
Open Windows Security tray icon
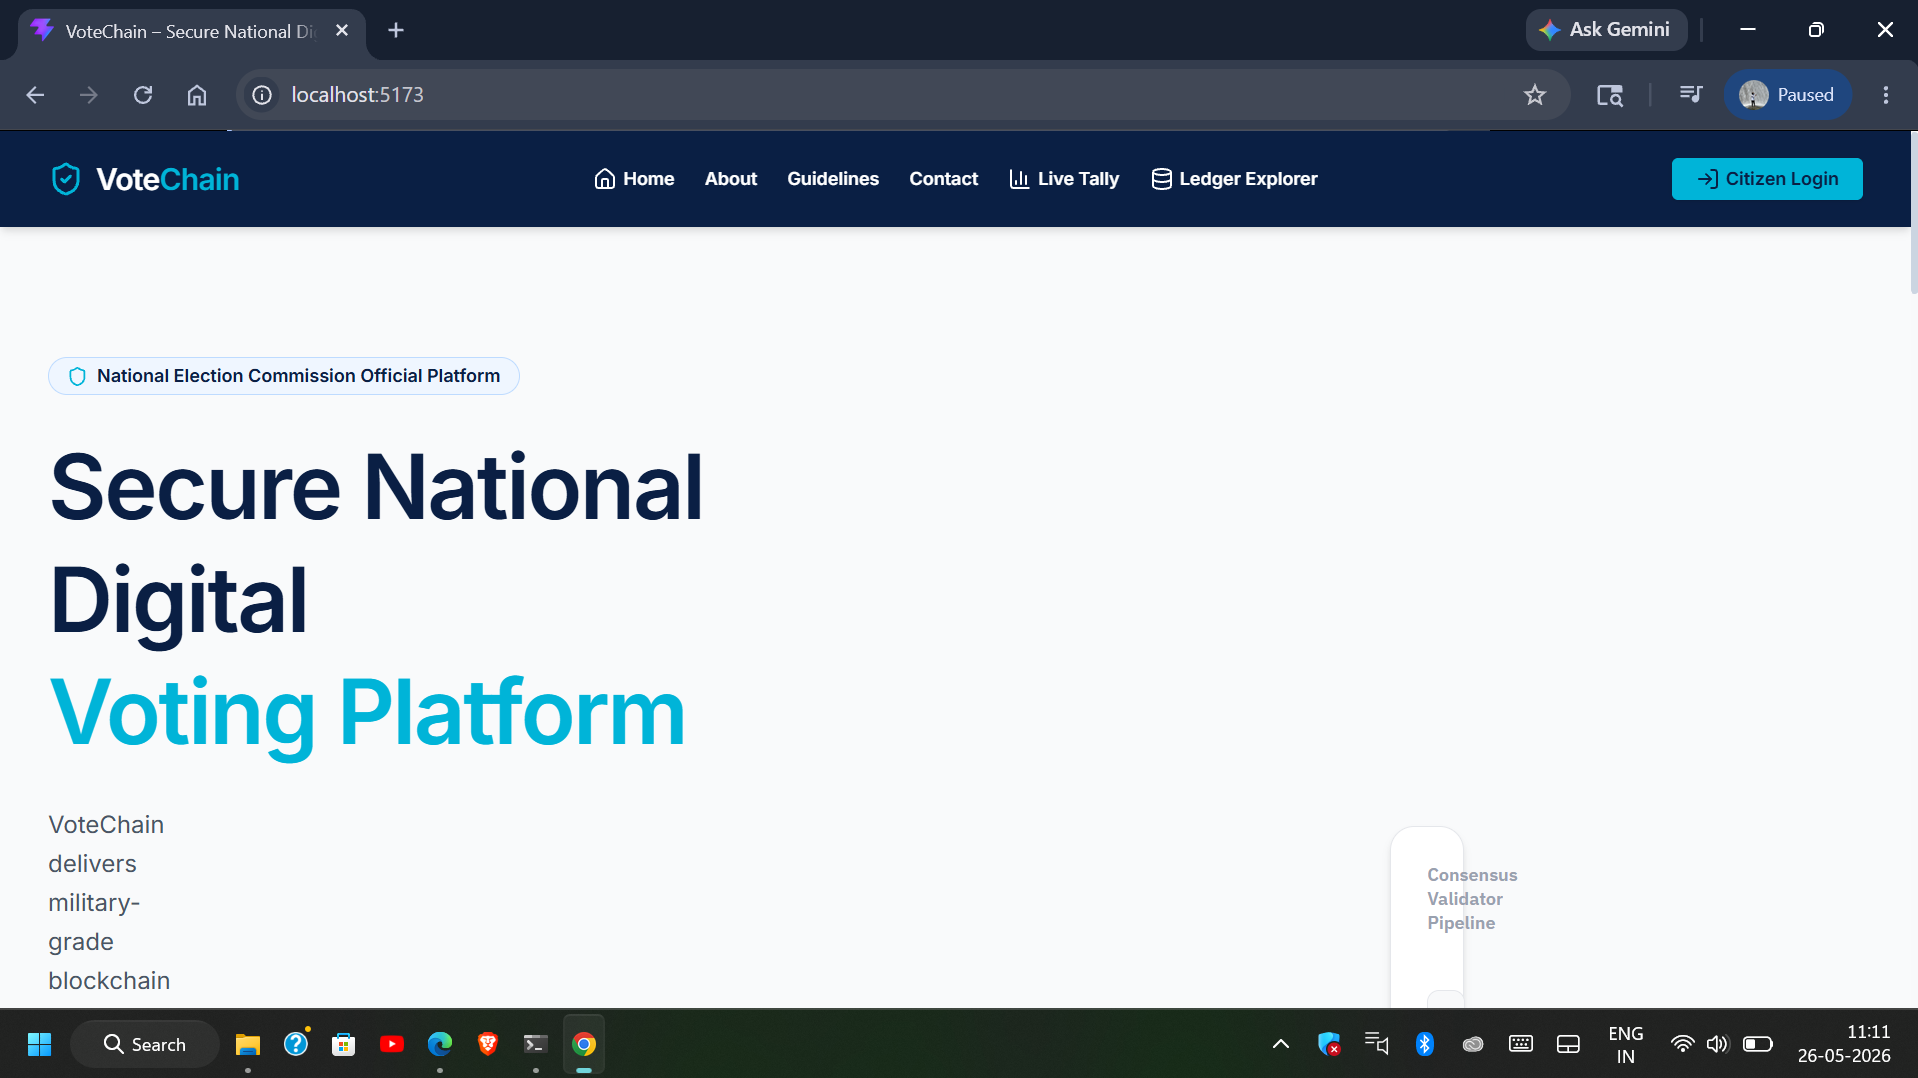point(1329,1044)
